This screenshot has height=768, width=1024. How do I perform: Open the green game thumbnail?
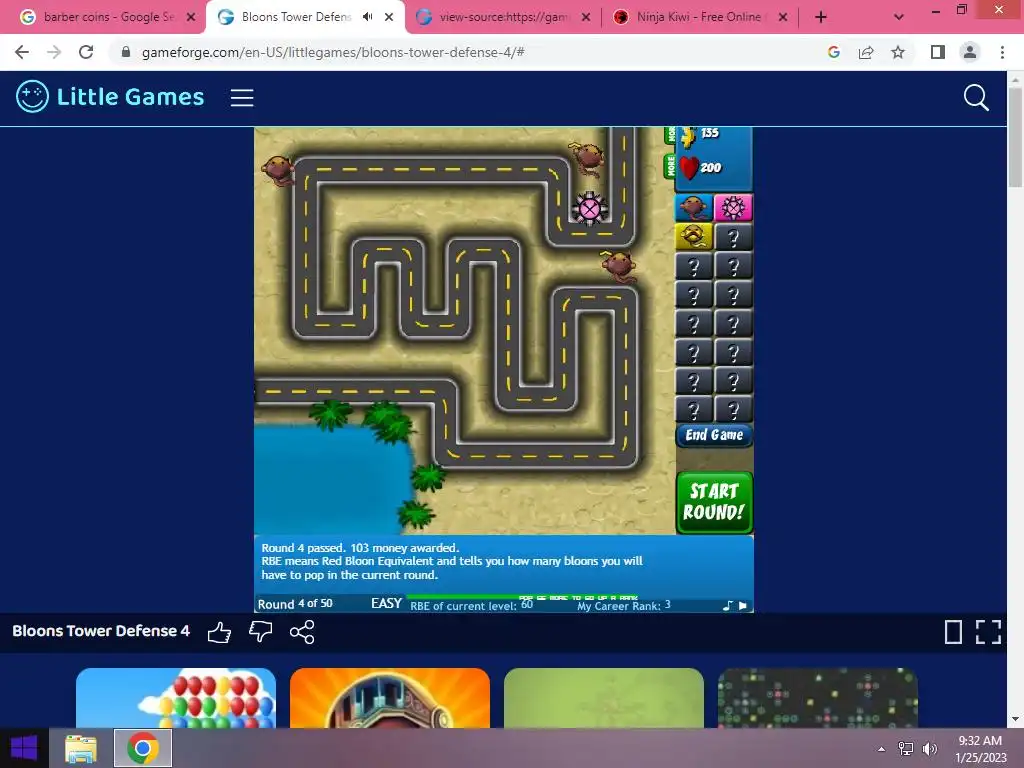pos(603,697)
